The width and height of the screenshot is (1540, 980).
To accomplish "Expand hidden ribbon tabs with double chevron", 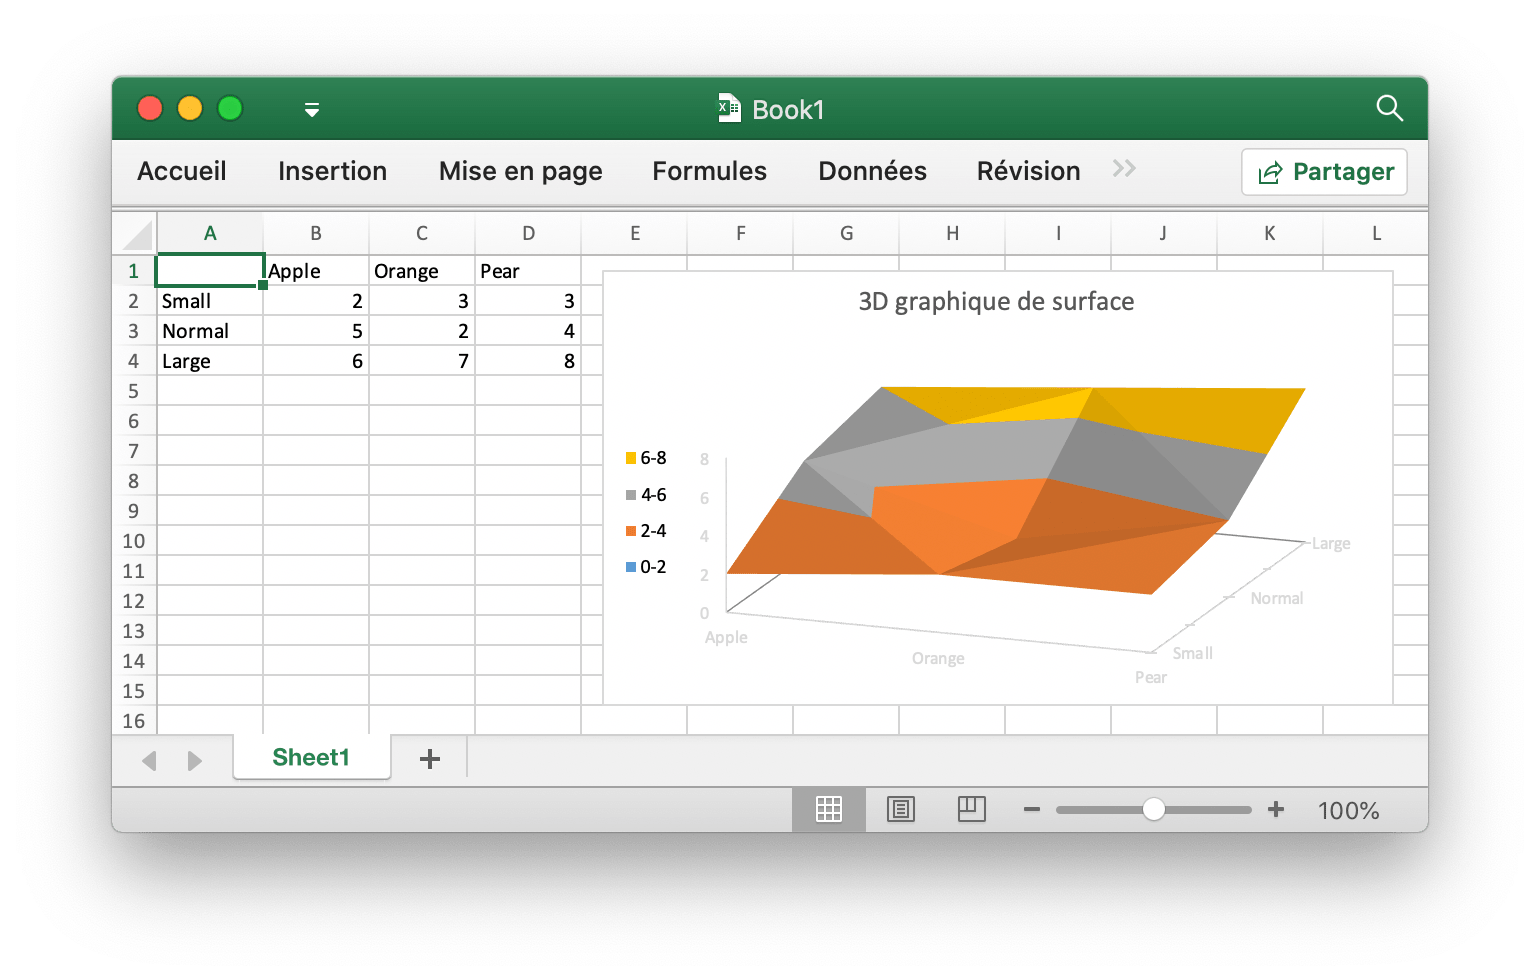I will point(1124,169).
